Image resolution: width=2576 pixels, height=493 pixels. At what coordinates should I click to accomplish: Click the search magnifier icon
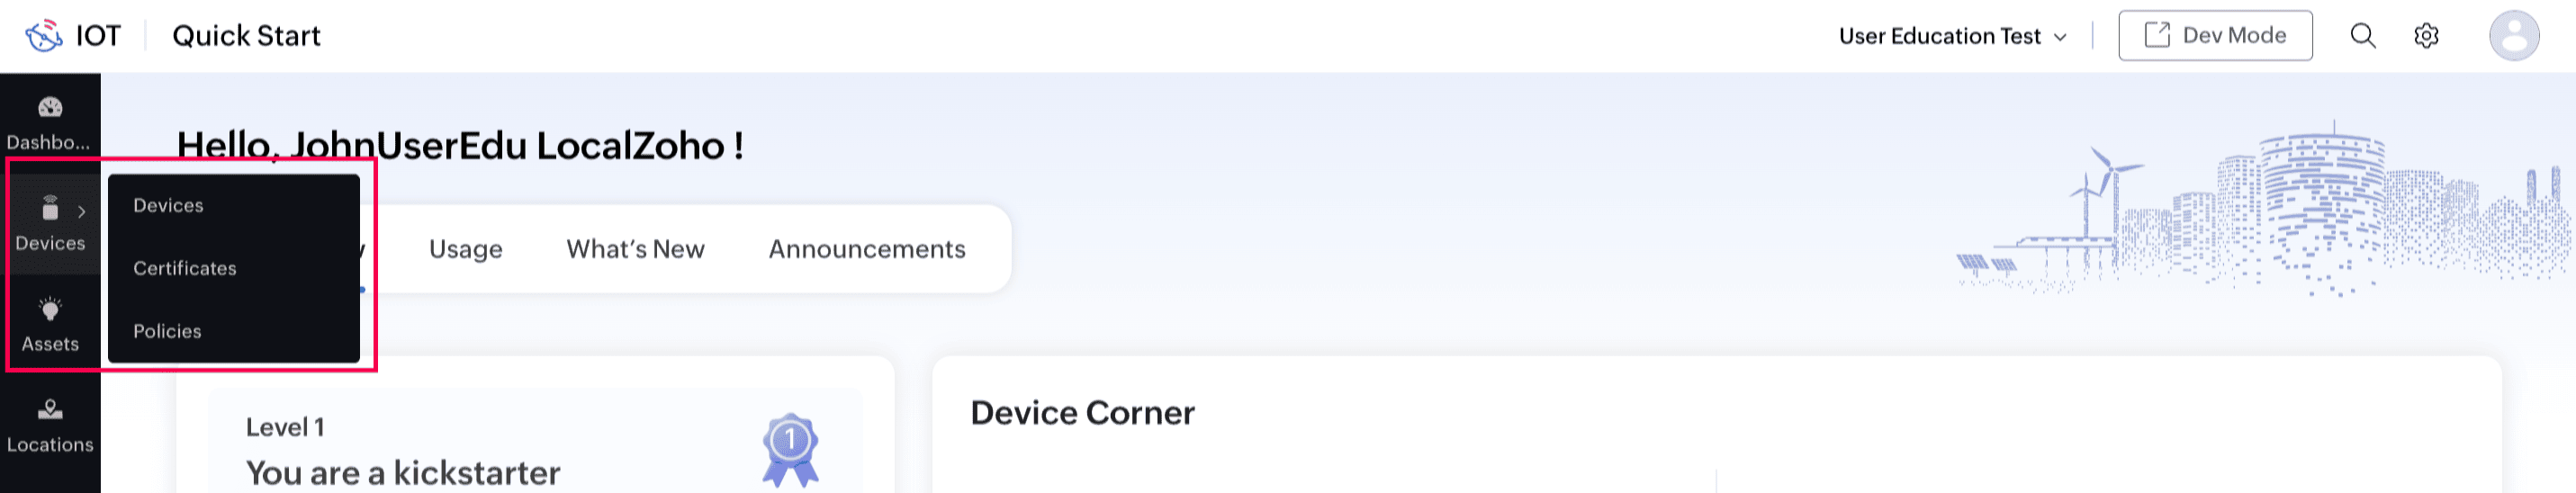pyautogui.click(x=2362, y=36)
